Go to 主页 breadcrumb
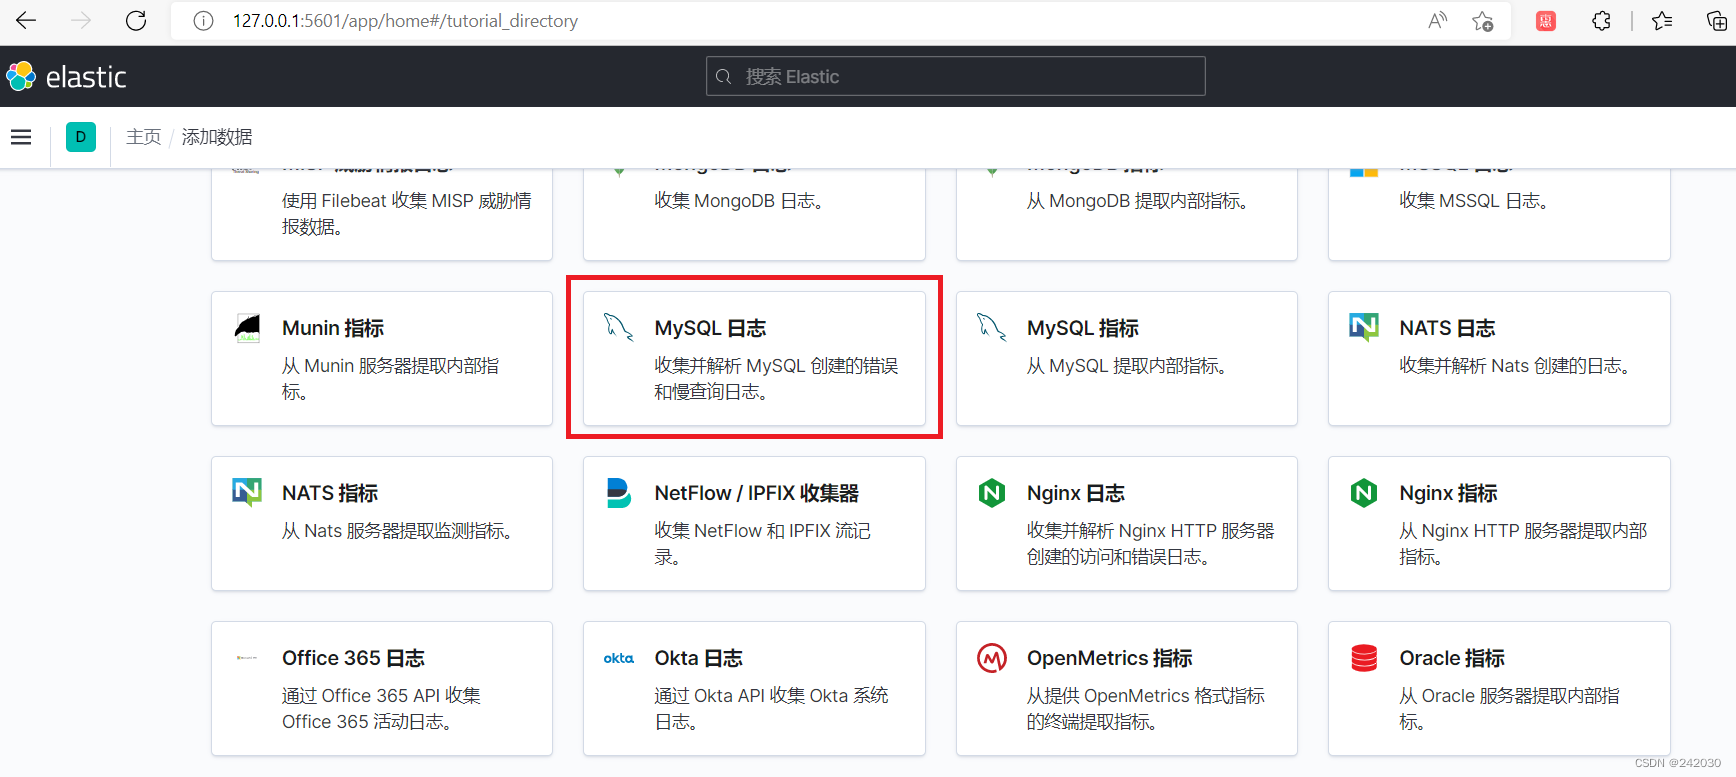 [143, 137]
